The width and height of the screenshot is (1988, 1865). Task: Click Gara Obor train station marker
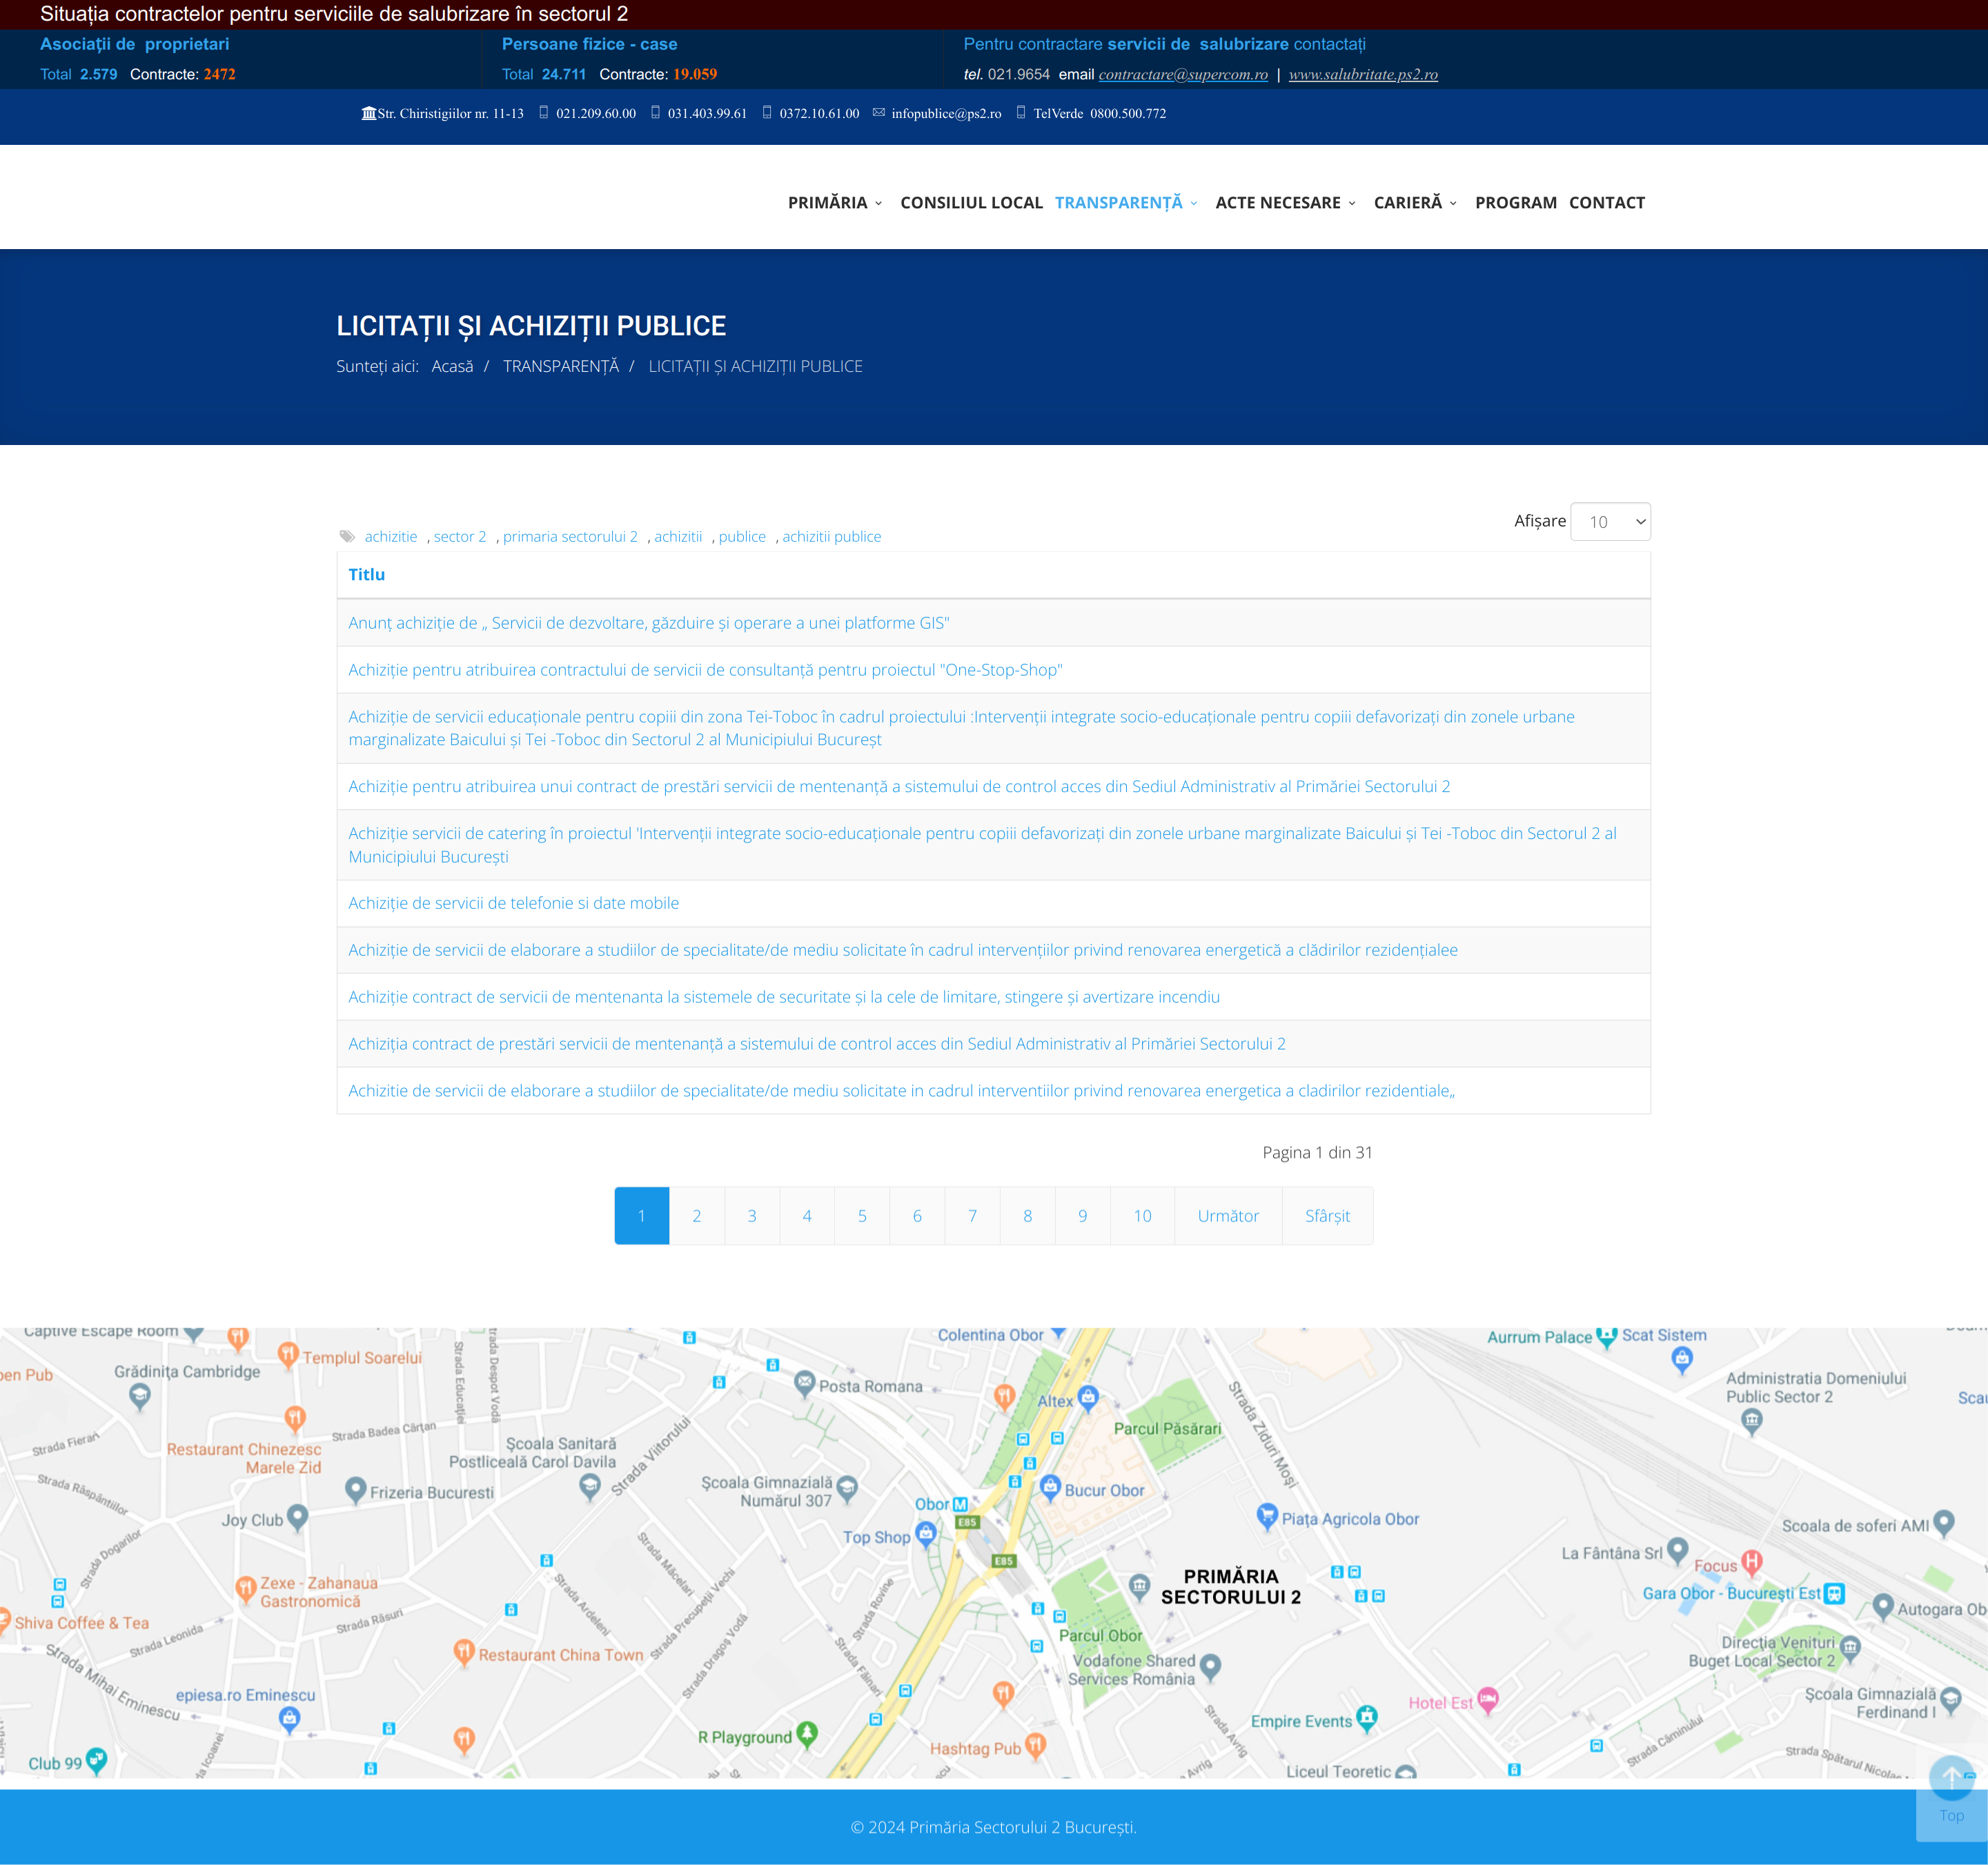tap(1833, 1594)
